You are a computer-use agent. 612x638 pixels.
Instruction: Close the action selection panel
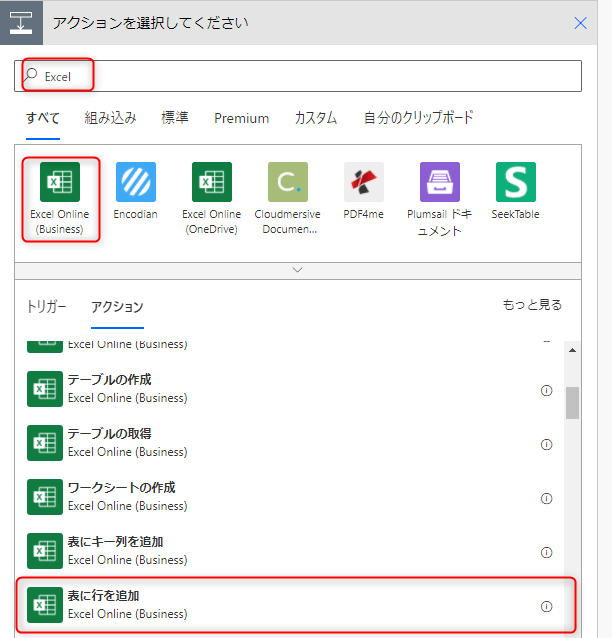[580, 23]
